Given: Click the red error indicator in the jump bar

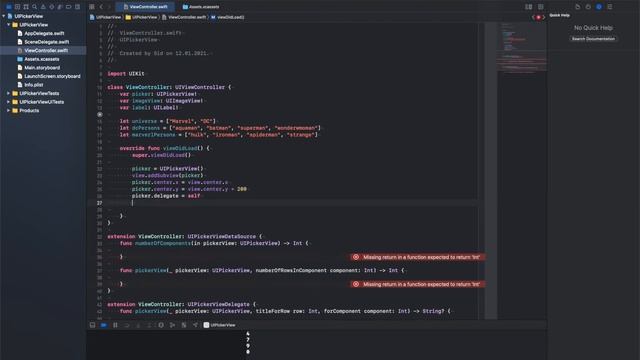Looking at the screenshot, I should (538, 17).
